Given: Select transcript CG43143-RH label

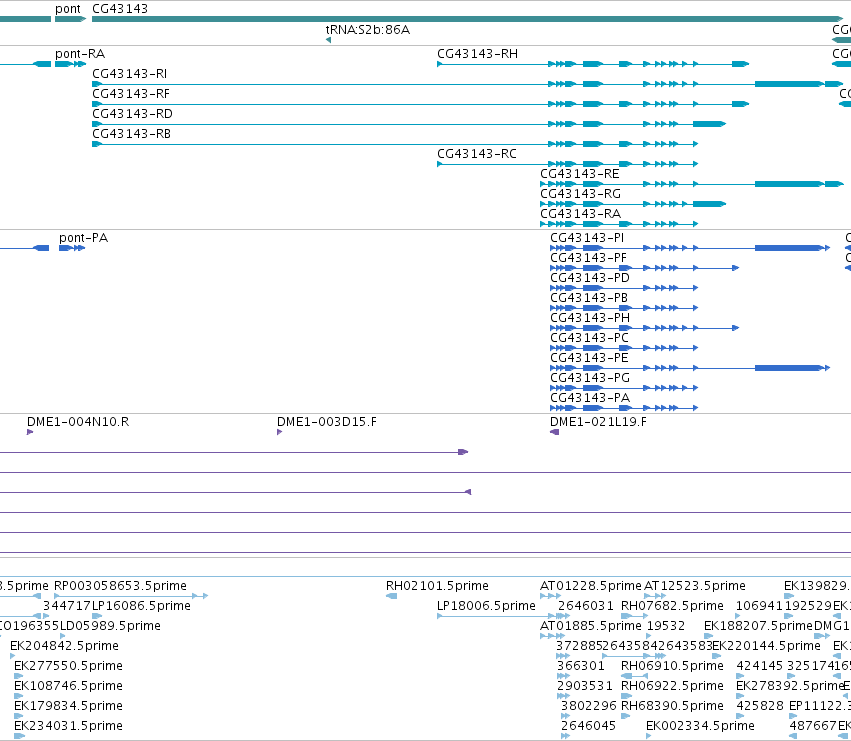Looking at the screenshot, I should (478, 54).
